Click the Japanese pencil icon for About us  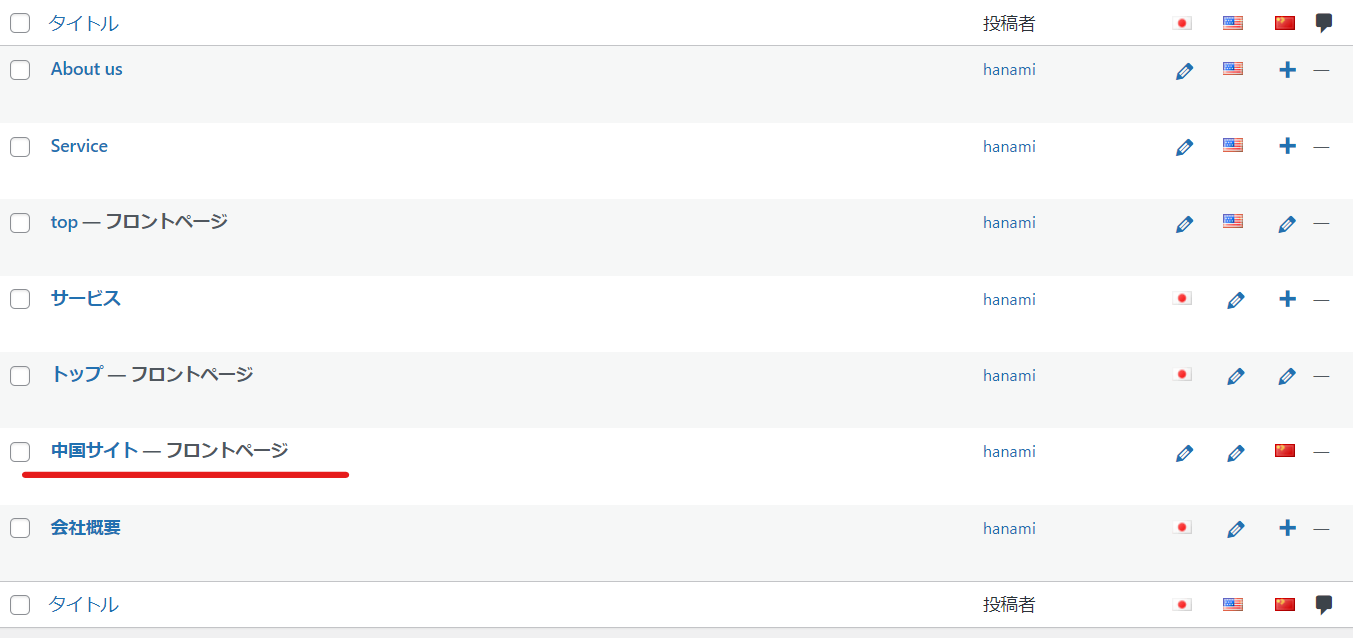(x=1184, y=71)
